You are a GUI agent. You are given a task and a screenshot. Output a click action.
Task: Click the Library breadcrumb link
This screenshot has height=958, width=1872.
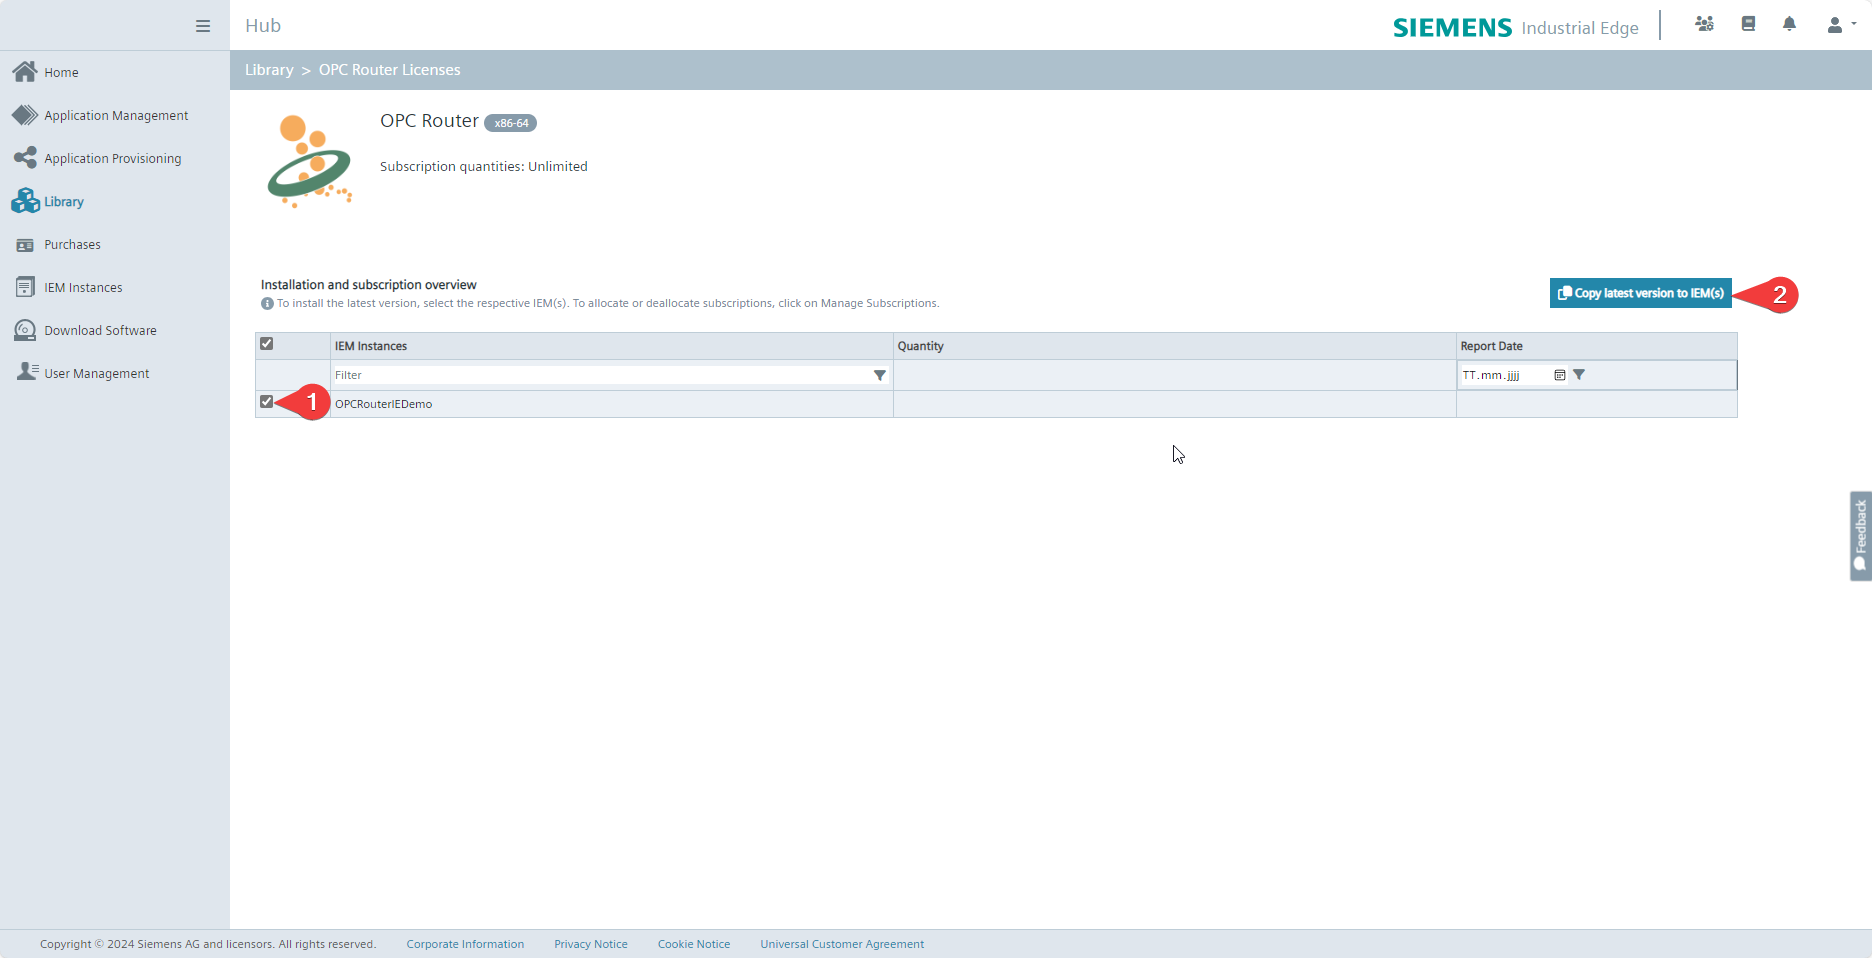(269, 70)
